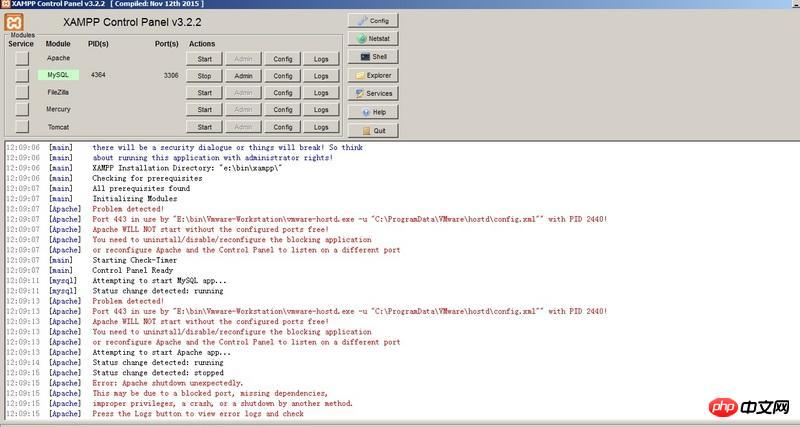
Task: Click the FileZilla module label
Action: pos(58,92)
